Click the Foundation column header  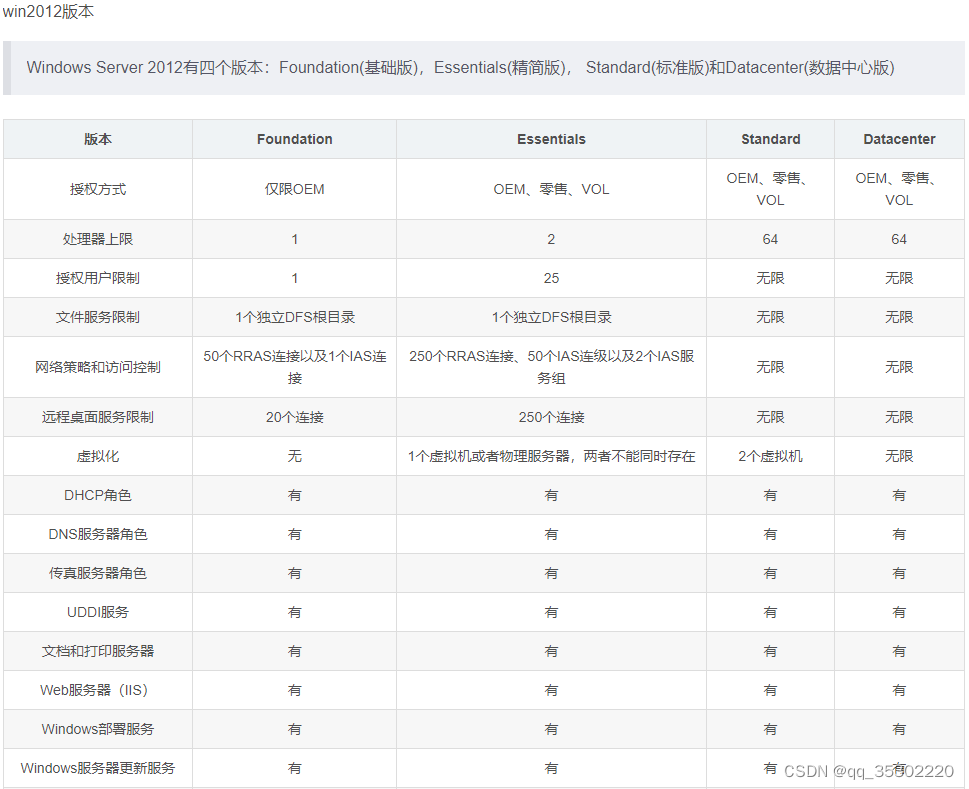click(294, 139)
